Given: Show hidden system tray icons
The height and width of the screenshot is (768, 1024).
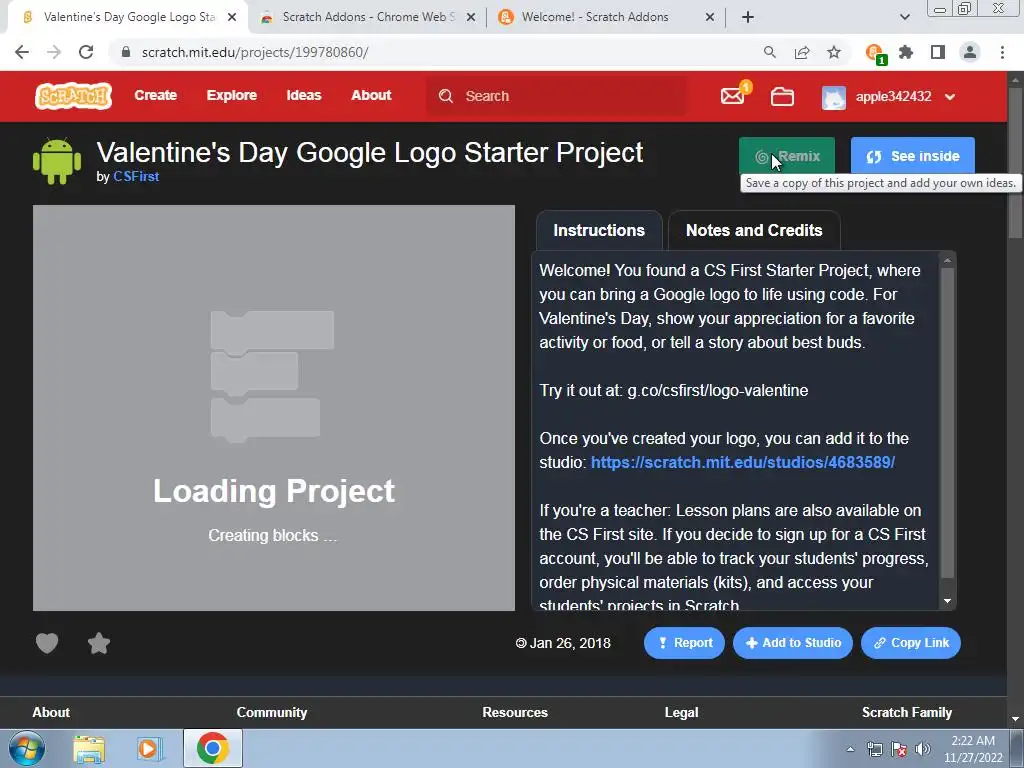Looking at the screenshot, I should coord(850,749).
